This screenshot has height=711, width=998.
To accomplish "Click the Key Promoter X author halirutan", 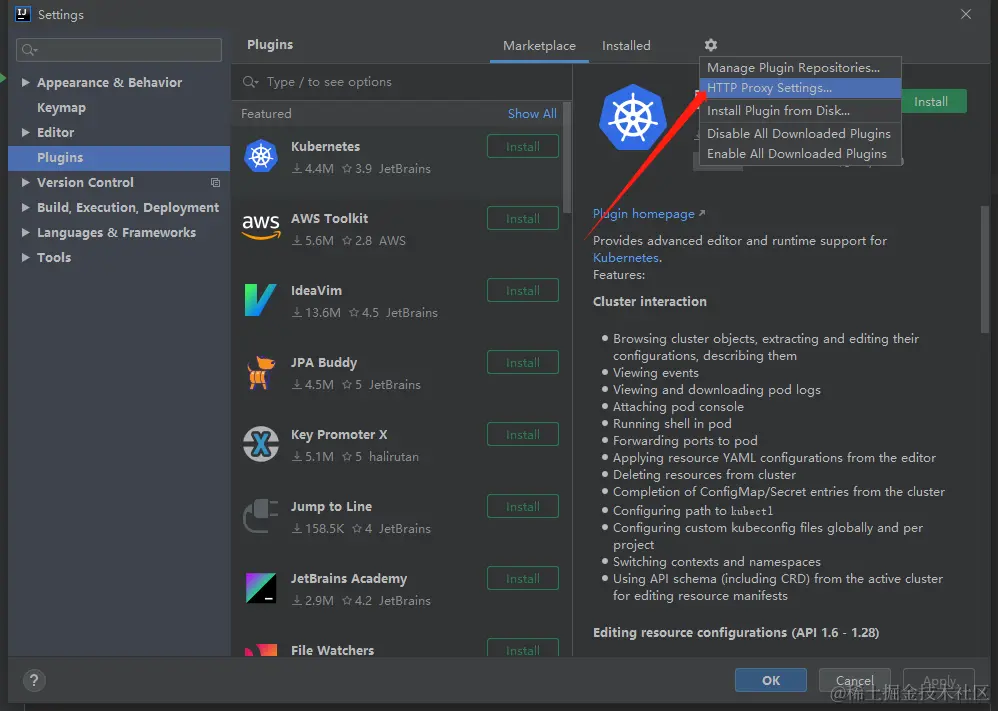I will 394,456.
